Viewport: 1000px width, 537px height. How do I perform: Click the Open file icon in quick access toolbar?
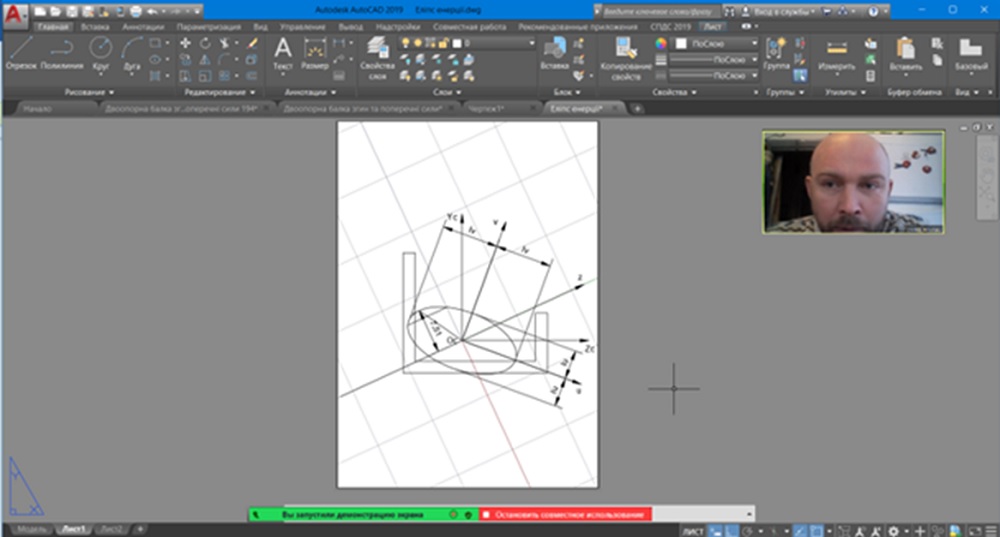(56, 11)
